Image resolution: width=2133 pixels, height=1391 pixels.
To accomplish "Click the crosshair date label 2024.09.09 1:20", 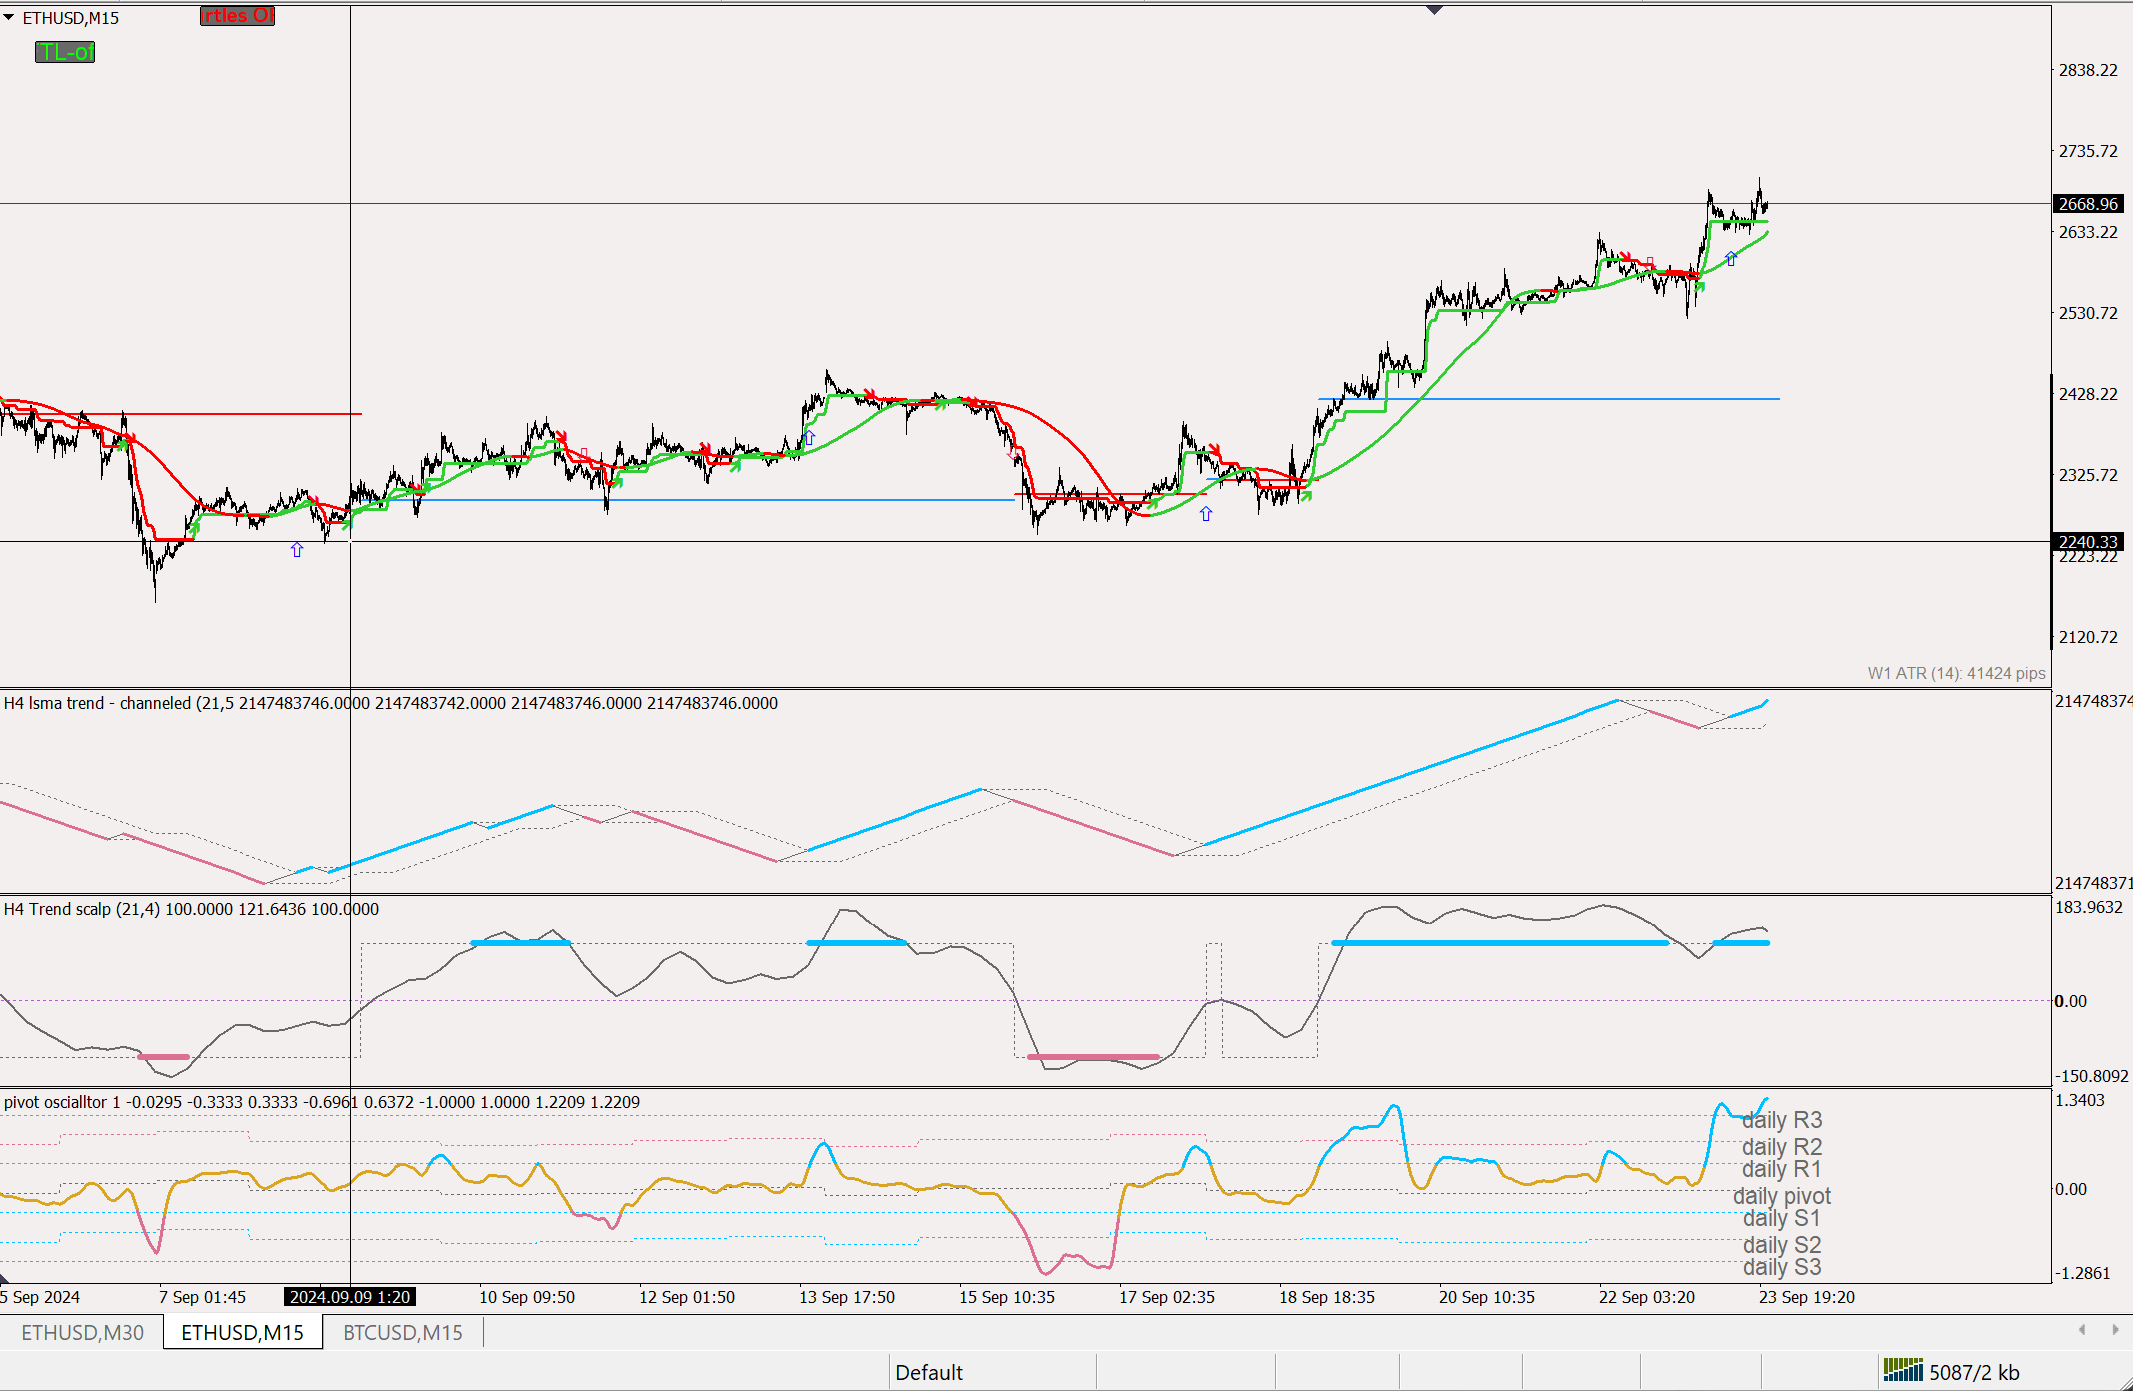I will (x=349, y=1297).
